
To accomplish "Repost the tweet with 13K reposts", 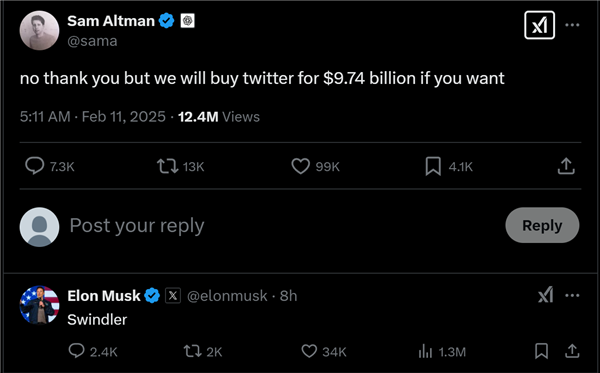I will tap(168, 166).
